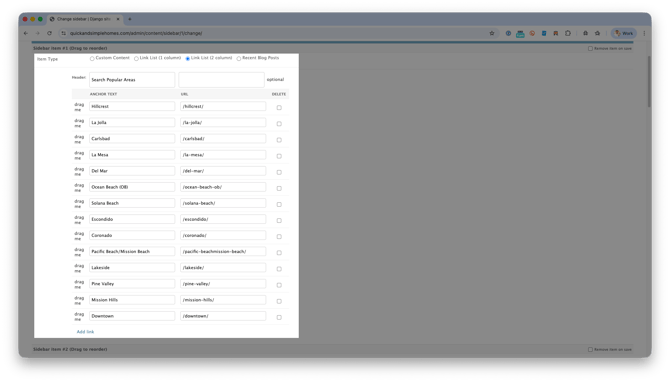This screenshot has height=382, width=670.
Task: Check delete box for Downtown row
Action: click(x=279, y=317)
